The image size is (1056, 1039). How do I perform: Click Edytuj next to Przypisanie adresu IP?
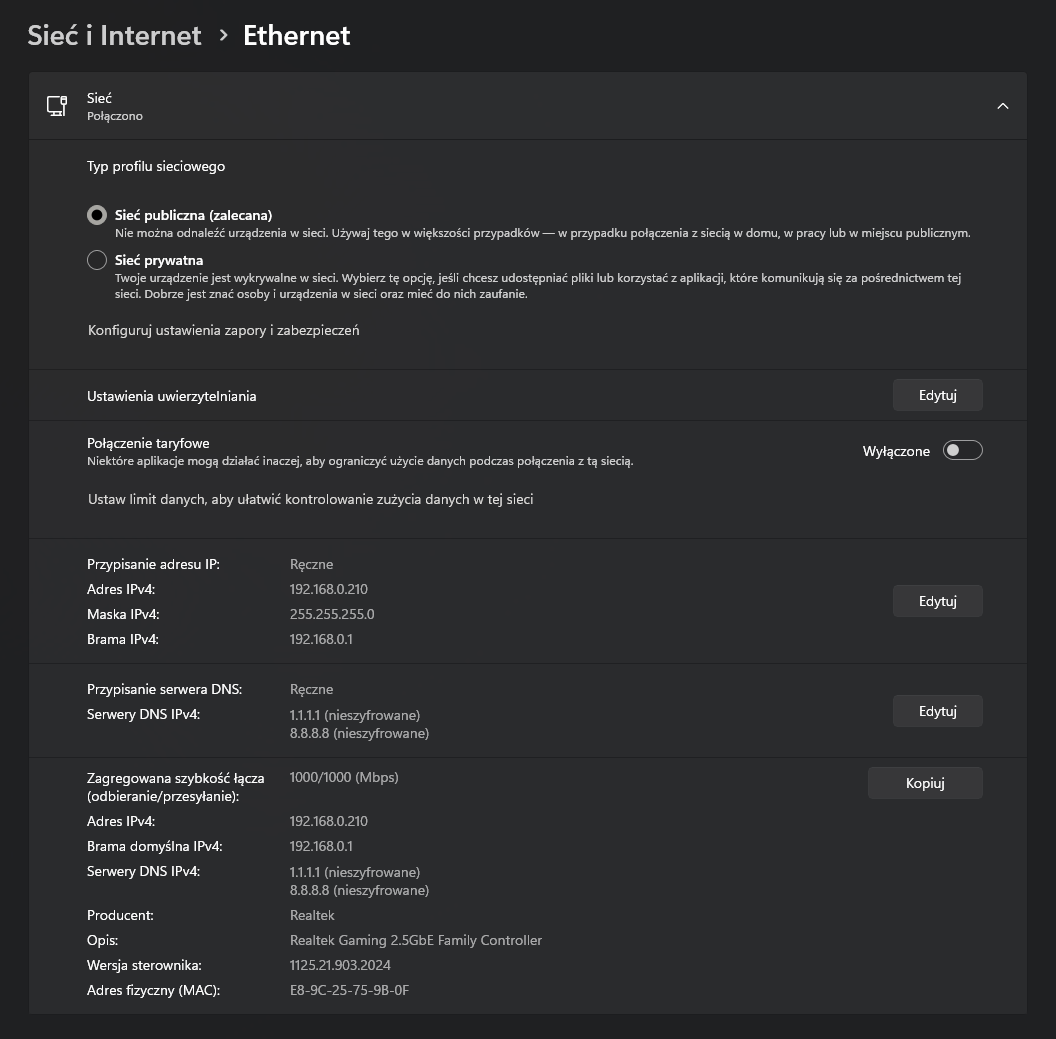pyautogui.click(x=937, y=601)
